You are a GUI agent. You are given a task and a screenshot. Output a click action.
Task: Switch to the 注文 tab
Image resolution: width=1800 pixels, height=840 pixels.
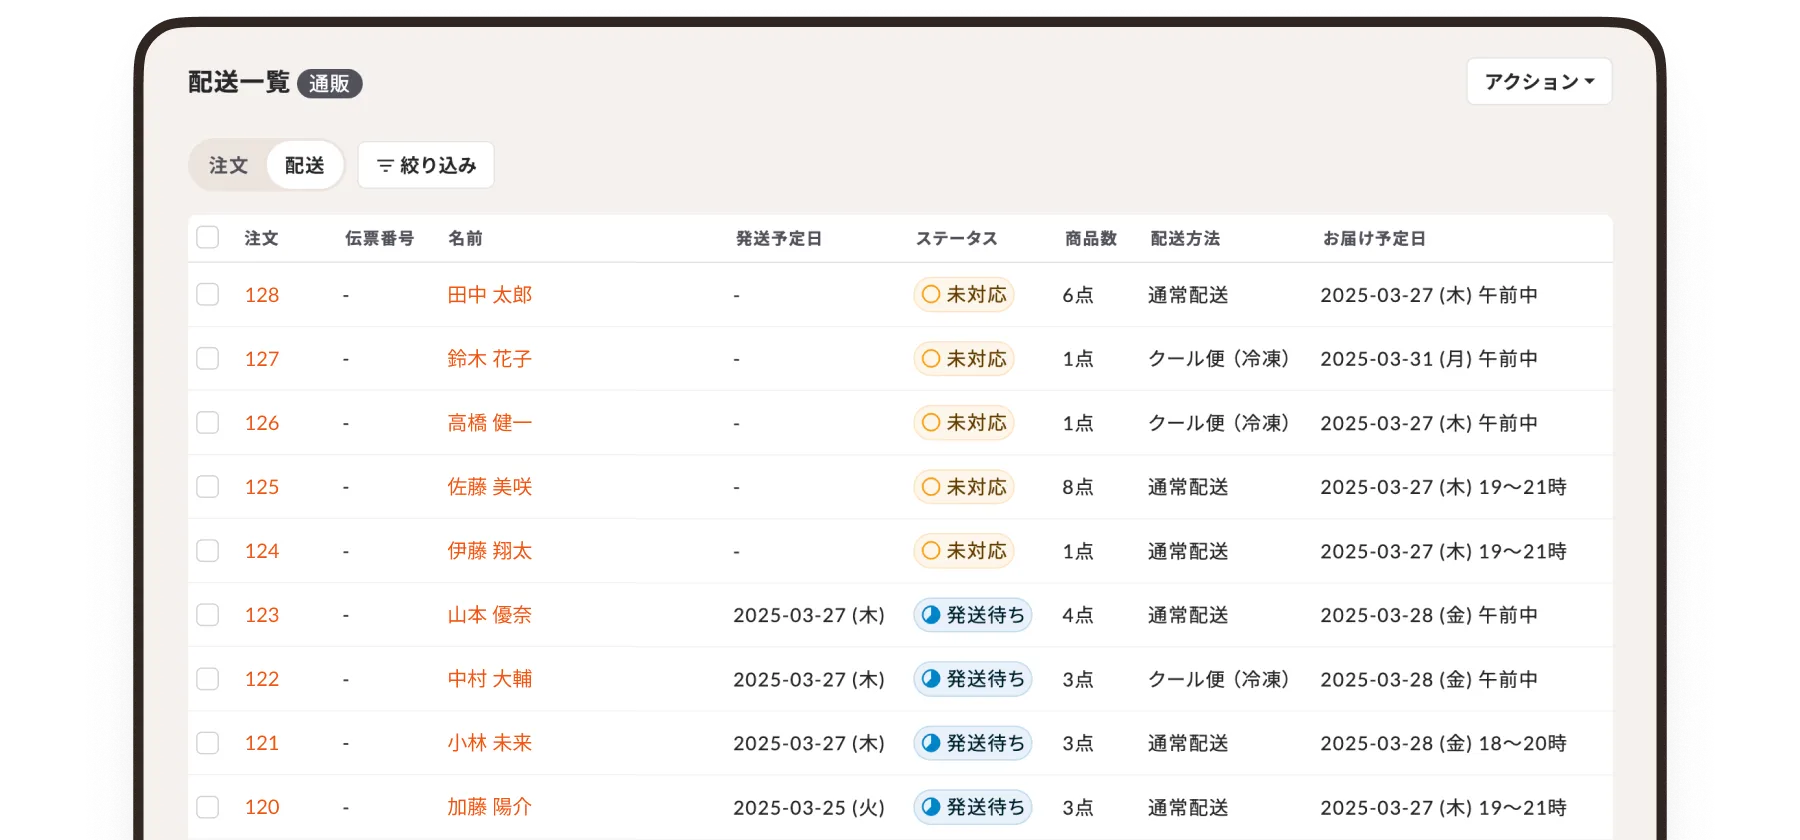pyautogui.click(x=228, y=166)
